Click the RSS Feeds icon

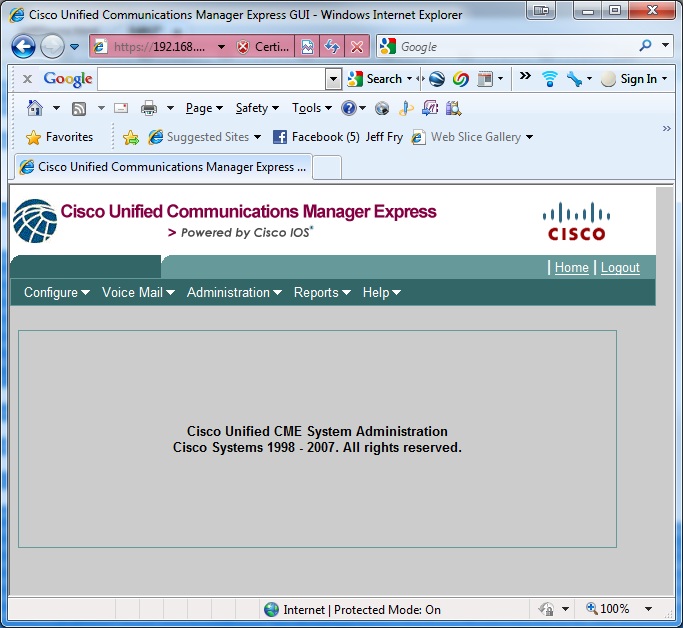tap(78, 108)
